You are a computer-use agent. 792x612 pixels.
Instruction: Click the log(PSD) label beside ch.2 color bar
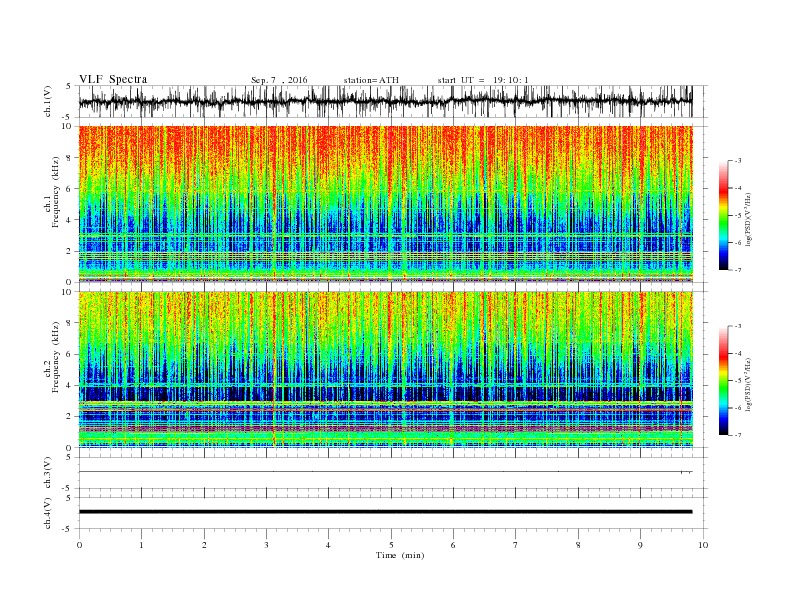tap(748, 384)
